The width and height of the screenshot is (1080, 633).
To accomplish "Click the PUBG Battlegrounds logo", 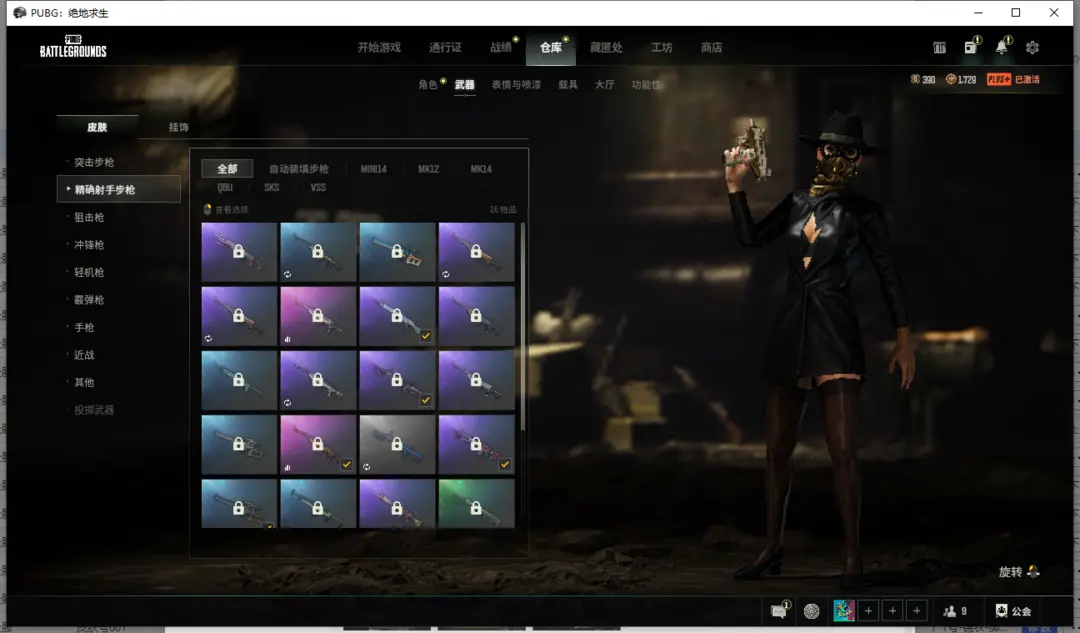I will point(73,47).
